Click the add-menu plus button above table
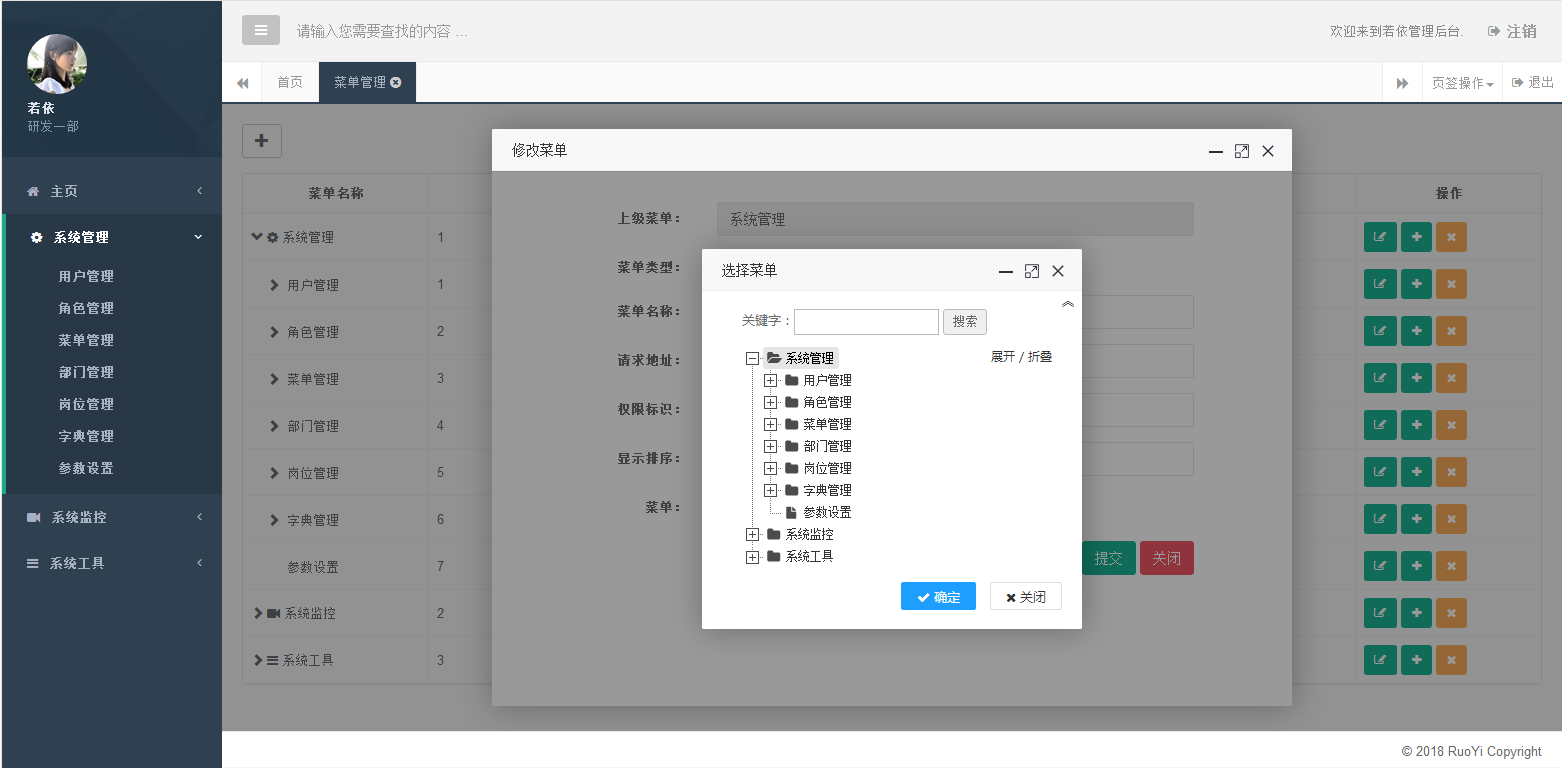Image resolution: width=1562 pixels, height=768 pixels. pyautogui.click(x=262, y=141)
